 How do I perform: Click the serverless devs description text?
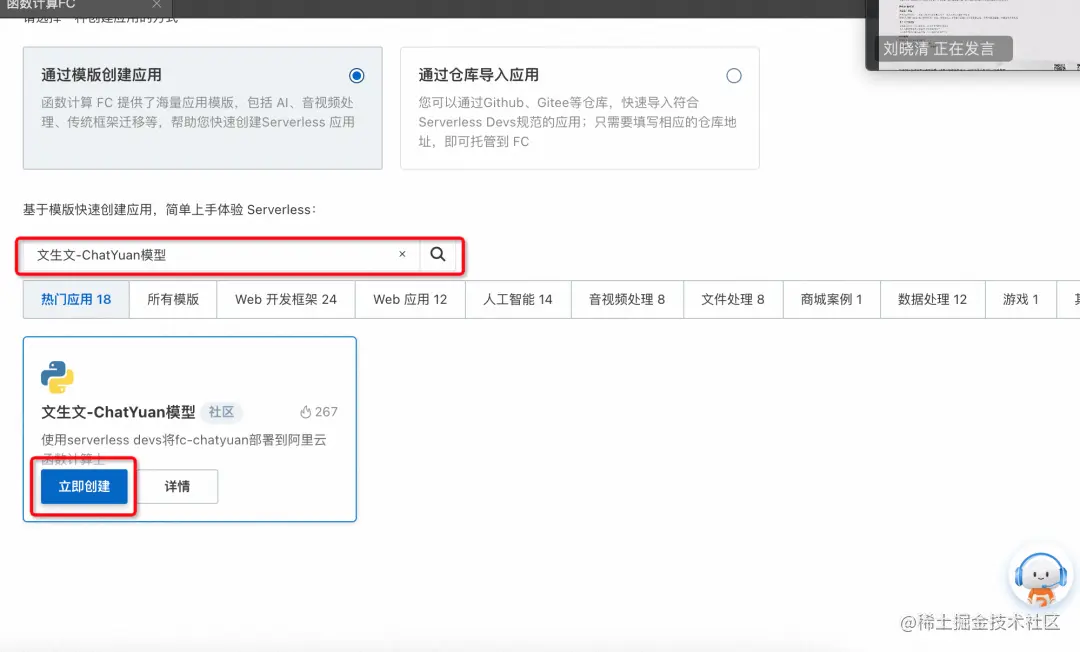click(x=183, y=448)
